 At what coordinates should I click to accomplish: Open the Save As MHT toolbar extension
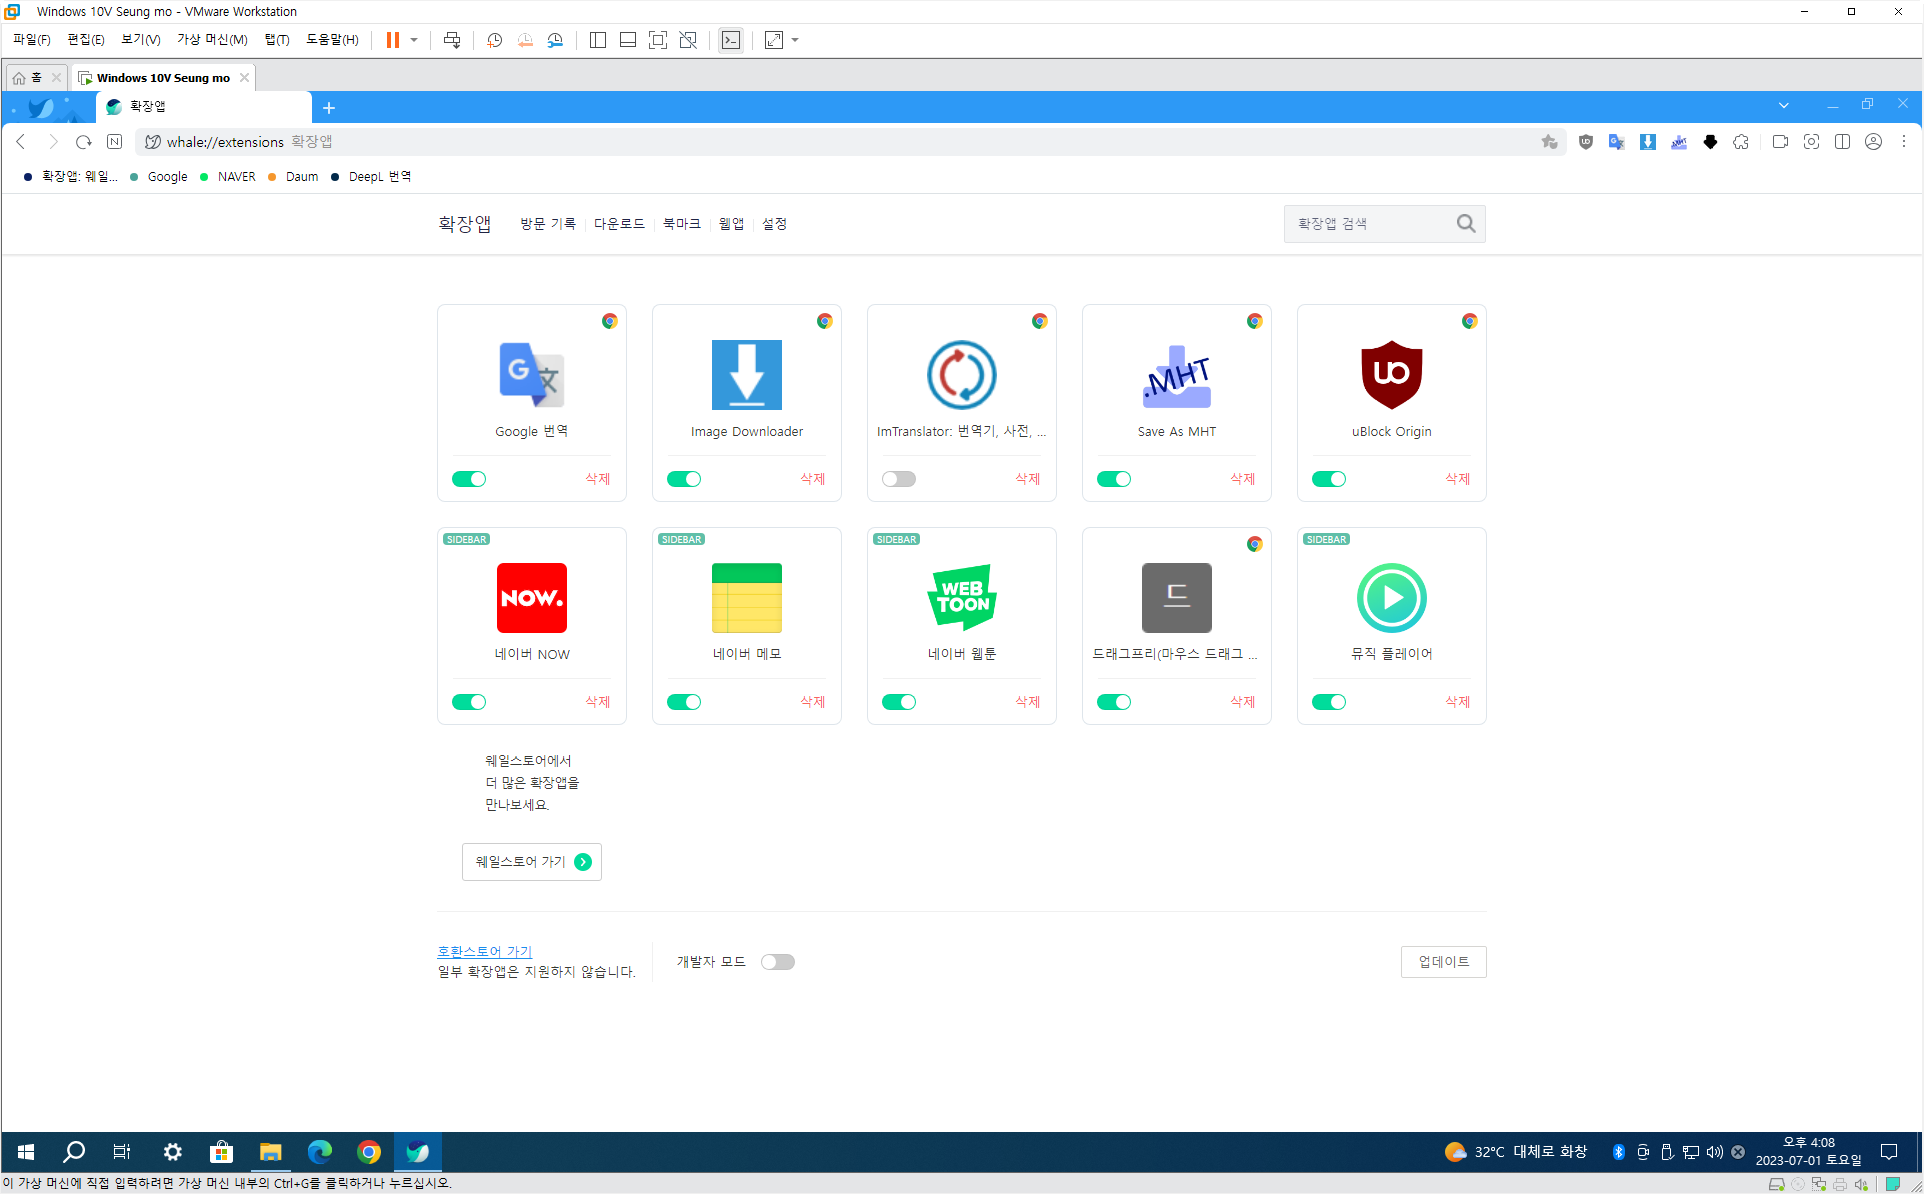point(1679,142)
